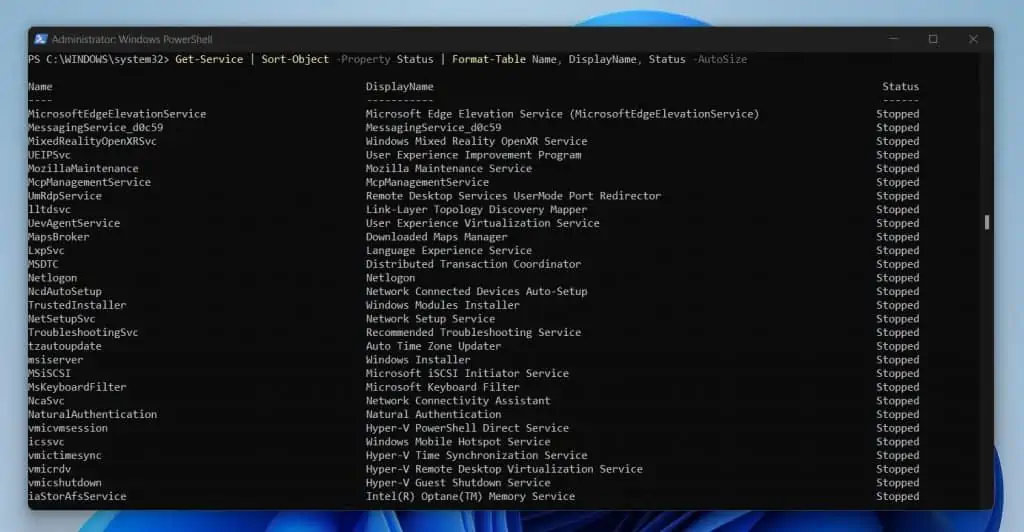Click the UevAgentService service name
The image size is (1024, 532).
point(74,223)
